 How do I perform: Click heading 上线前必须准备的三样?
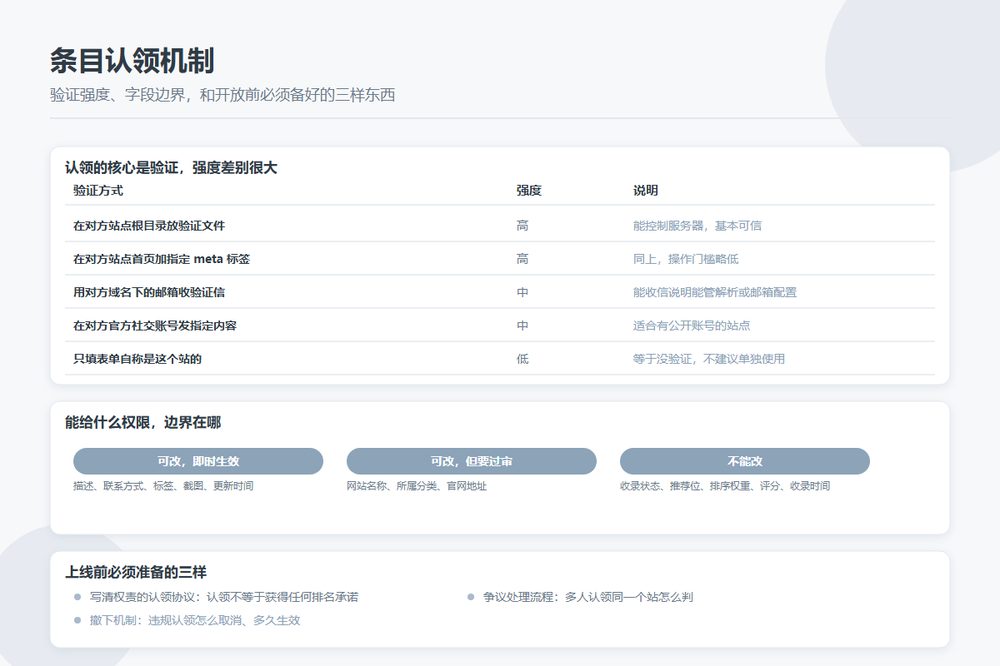(x=136, y=572)
